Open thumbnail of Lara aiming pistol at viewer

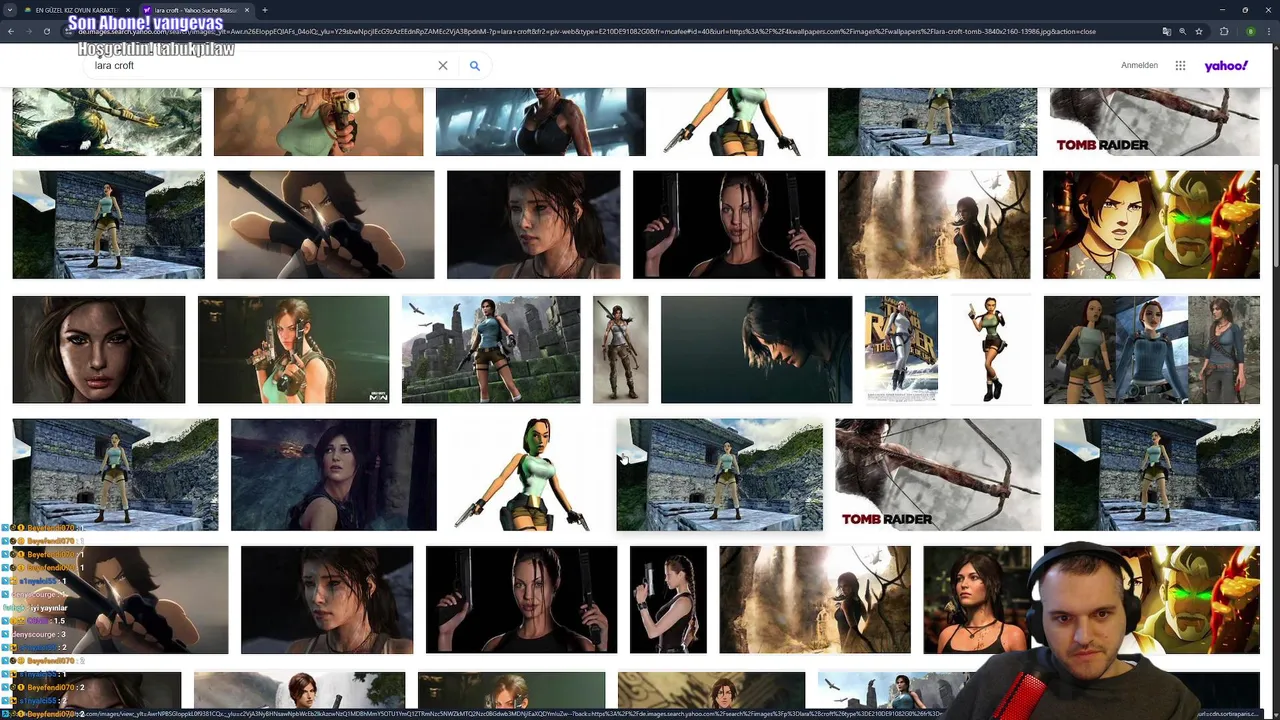(318, 122)
